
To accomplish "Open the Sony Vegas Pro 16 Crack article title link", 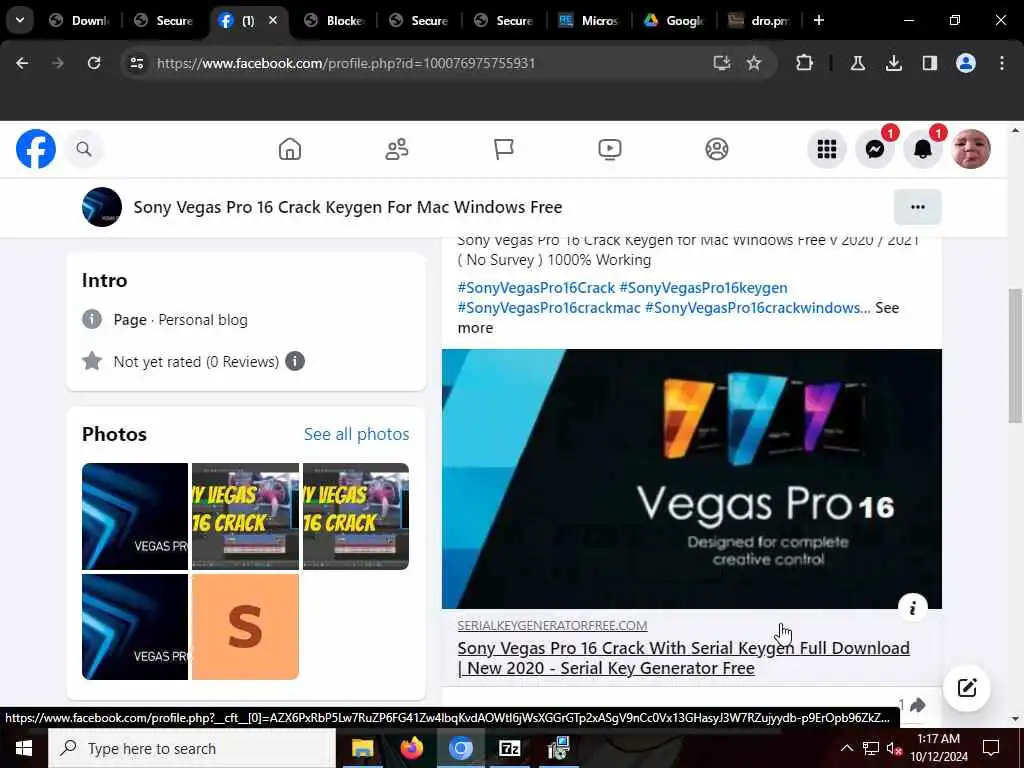I will pos(684,658).
